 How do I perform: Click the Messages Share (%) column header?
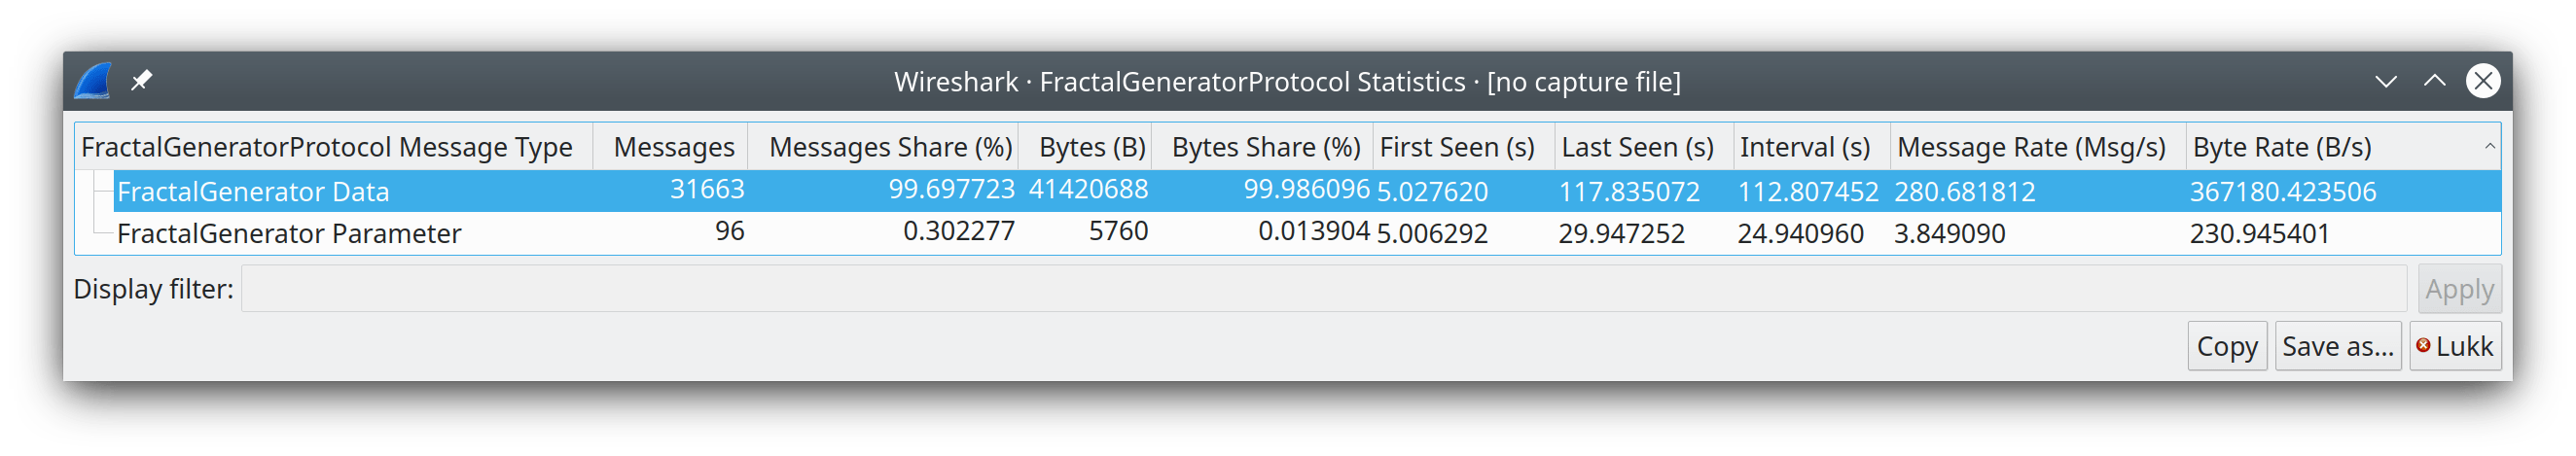click(x=890, y=148)
